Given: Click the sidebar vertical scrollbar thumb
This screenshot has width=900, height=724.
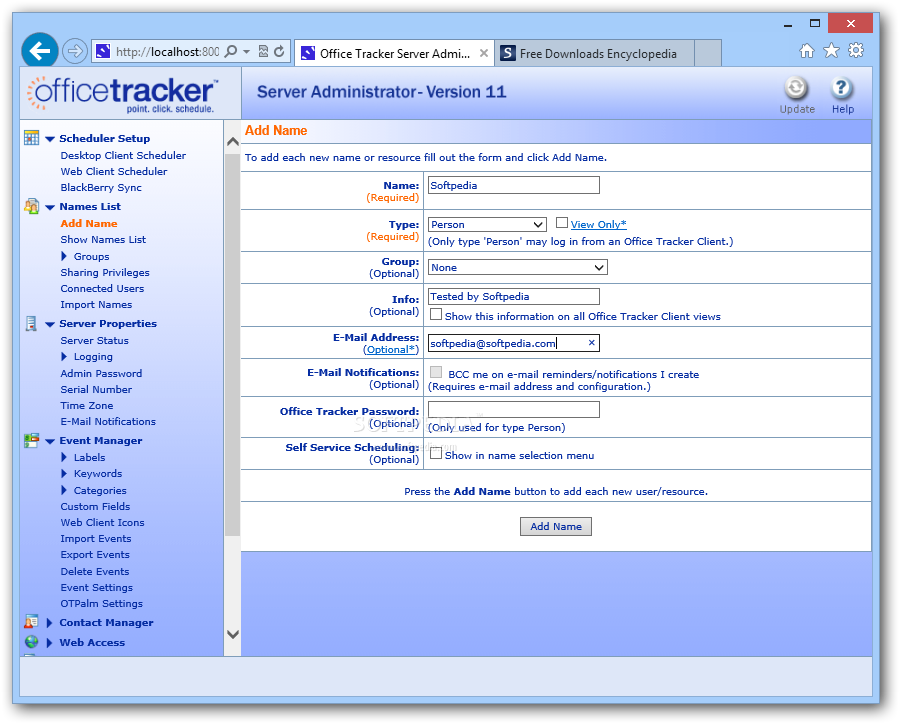Looking at the screenshot, I should pos(232,344).
